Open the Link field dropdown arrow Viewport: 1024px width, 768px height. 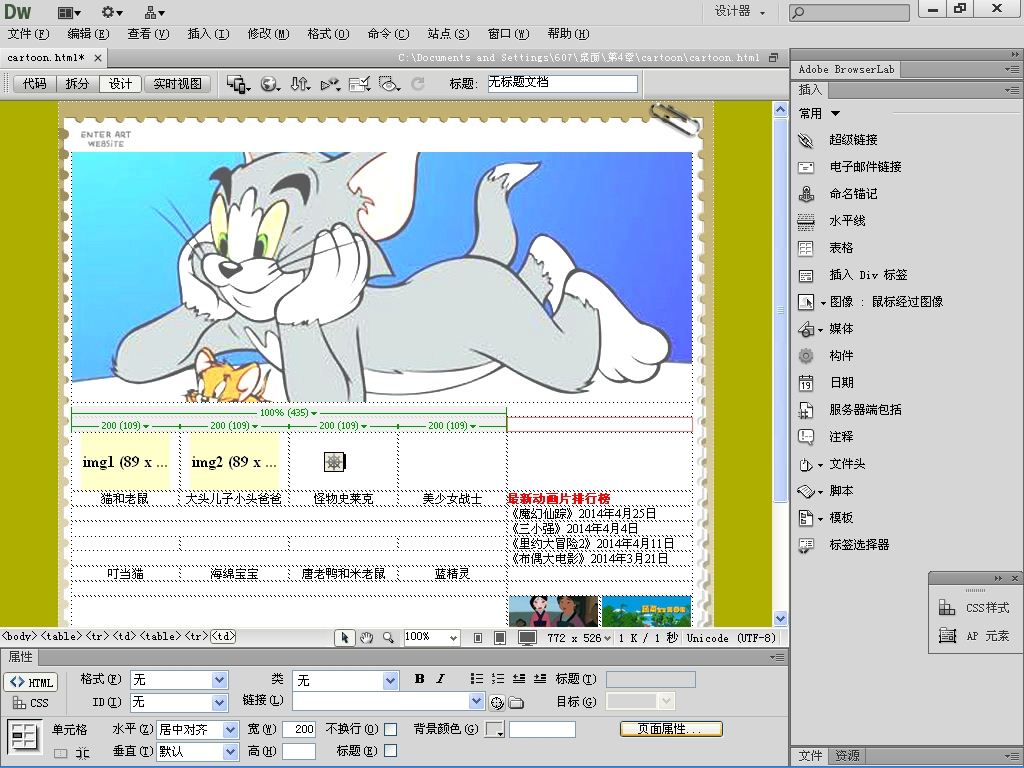tap(476, 701)
